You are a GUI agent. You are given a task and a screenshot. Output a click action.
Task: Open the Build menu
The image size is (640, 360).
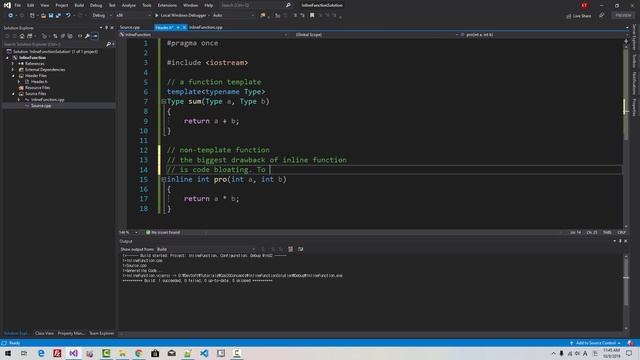tap(79, 5)
